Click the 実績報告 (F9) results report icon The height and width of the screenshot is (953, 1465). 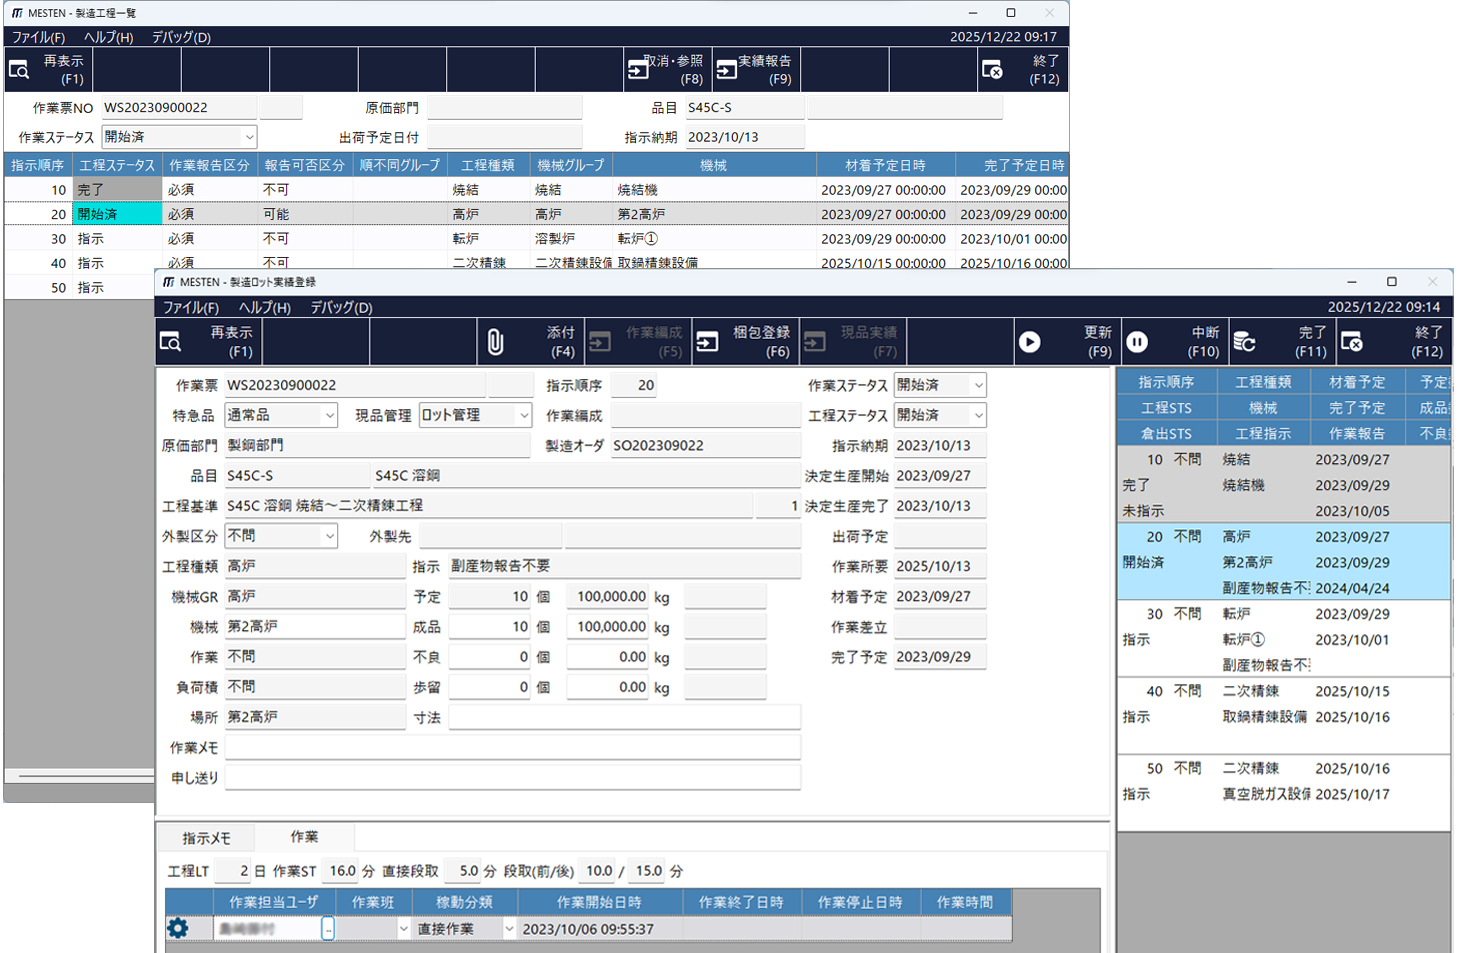[727, 69]
